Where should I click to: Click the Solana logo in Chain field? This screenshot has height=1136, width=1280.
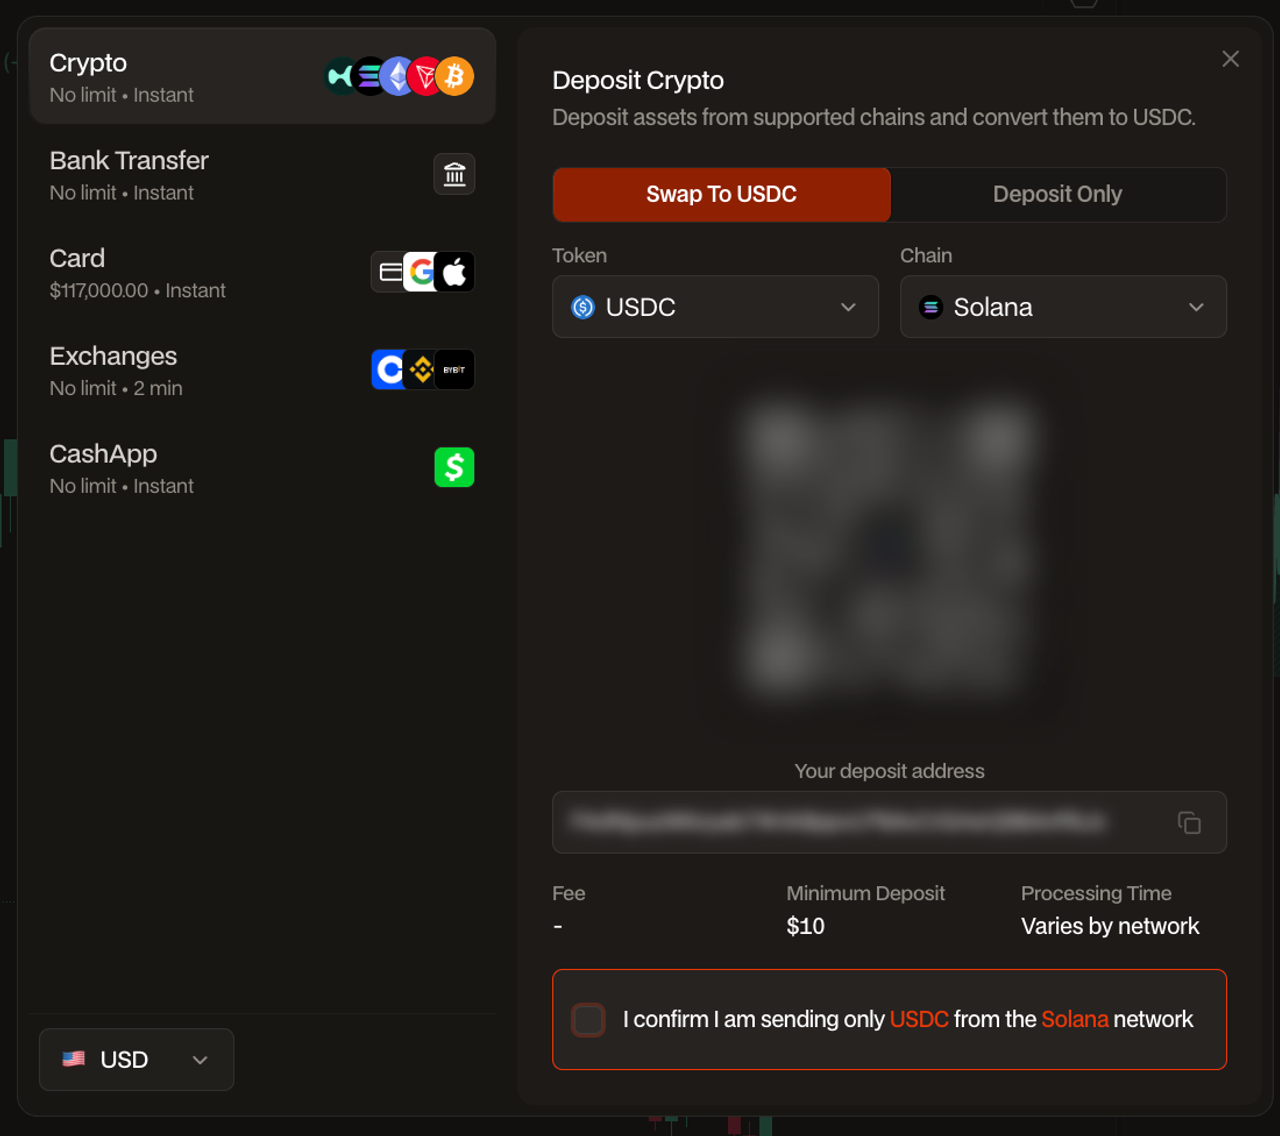931,307
